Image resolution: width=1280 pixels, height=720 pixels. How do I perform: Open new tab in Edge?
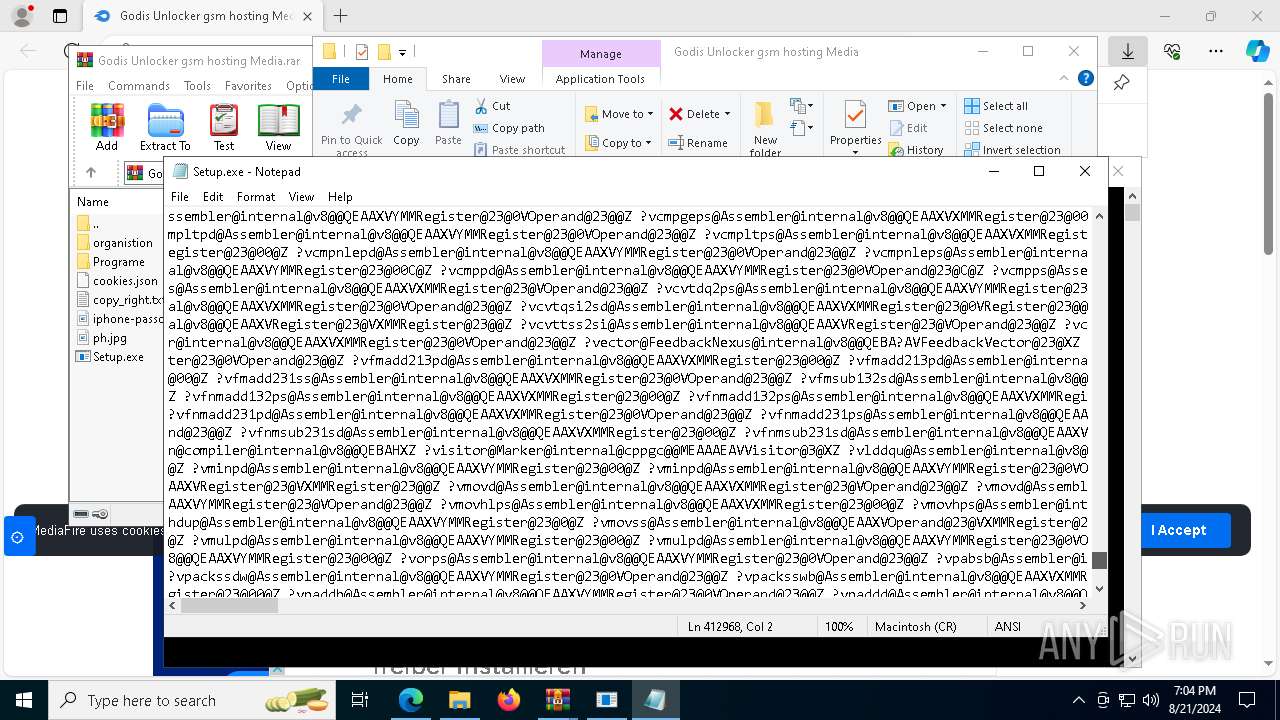(340, 16)
